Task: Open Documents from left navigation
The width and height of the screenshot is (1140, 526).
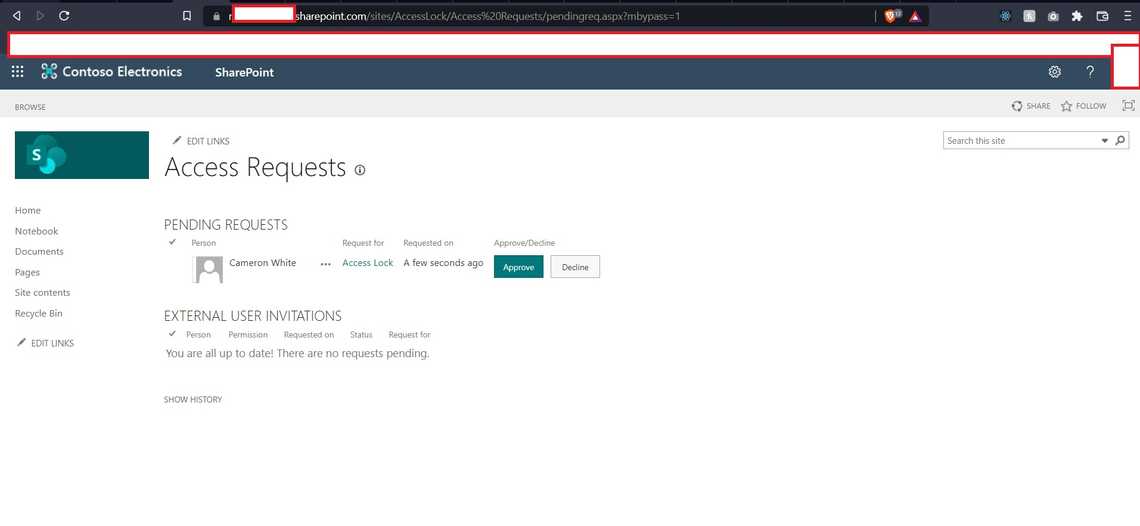Action: point(39,251)
